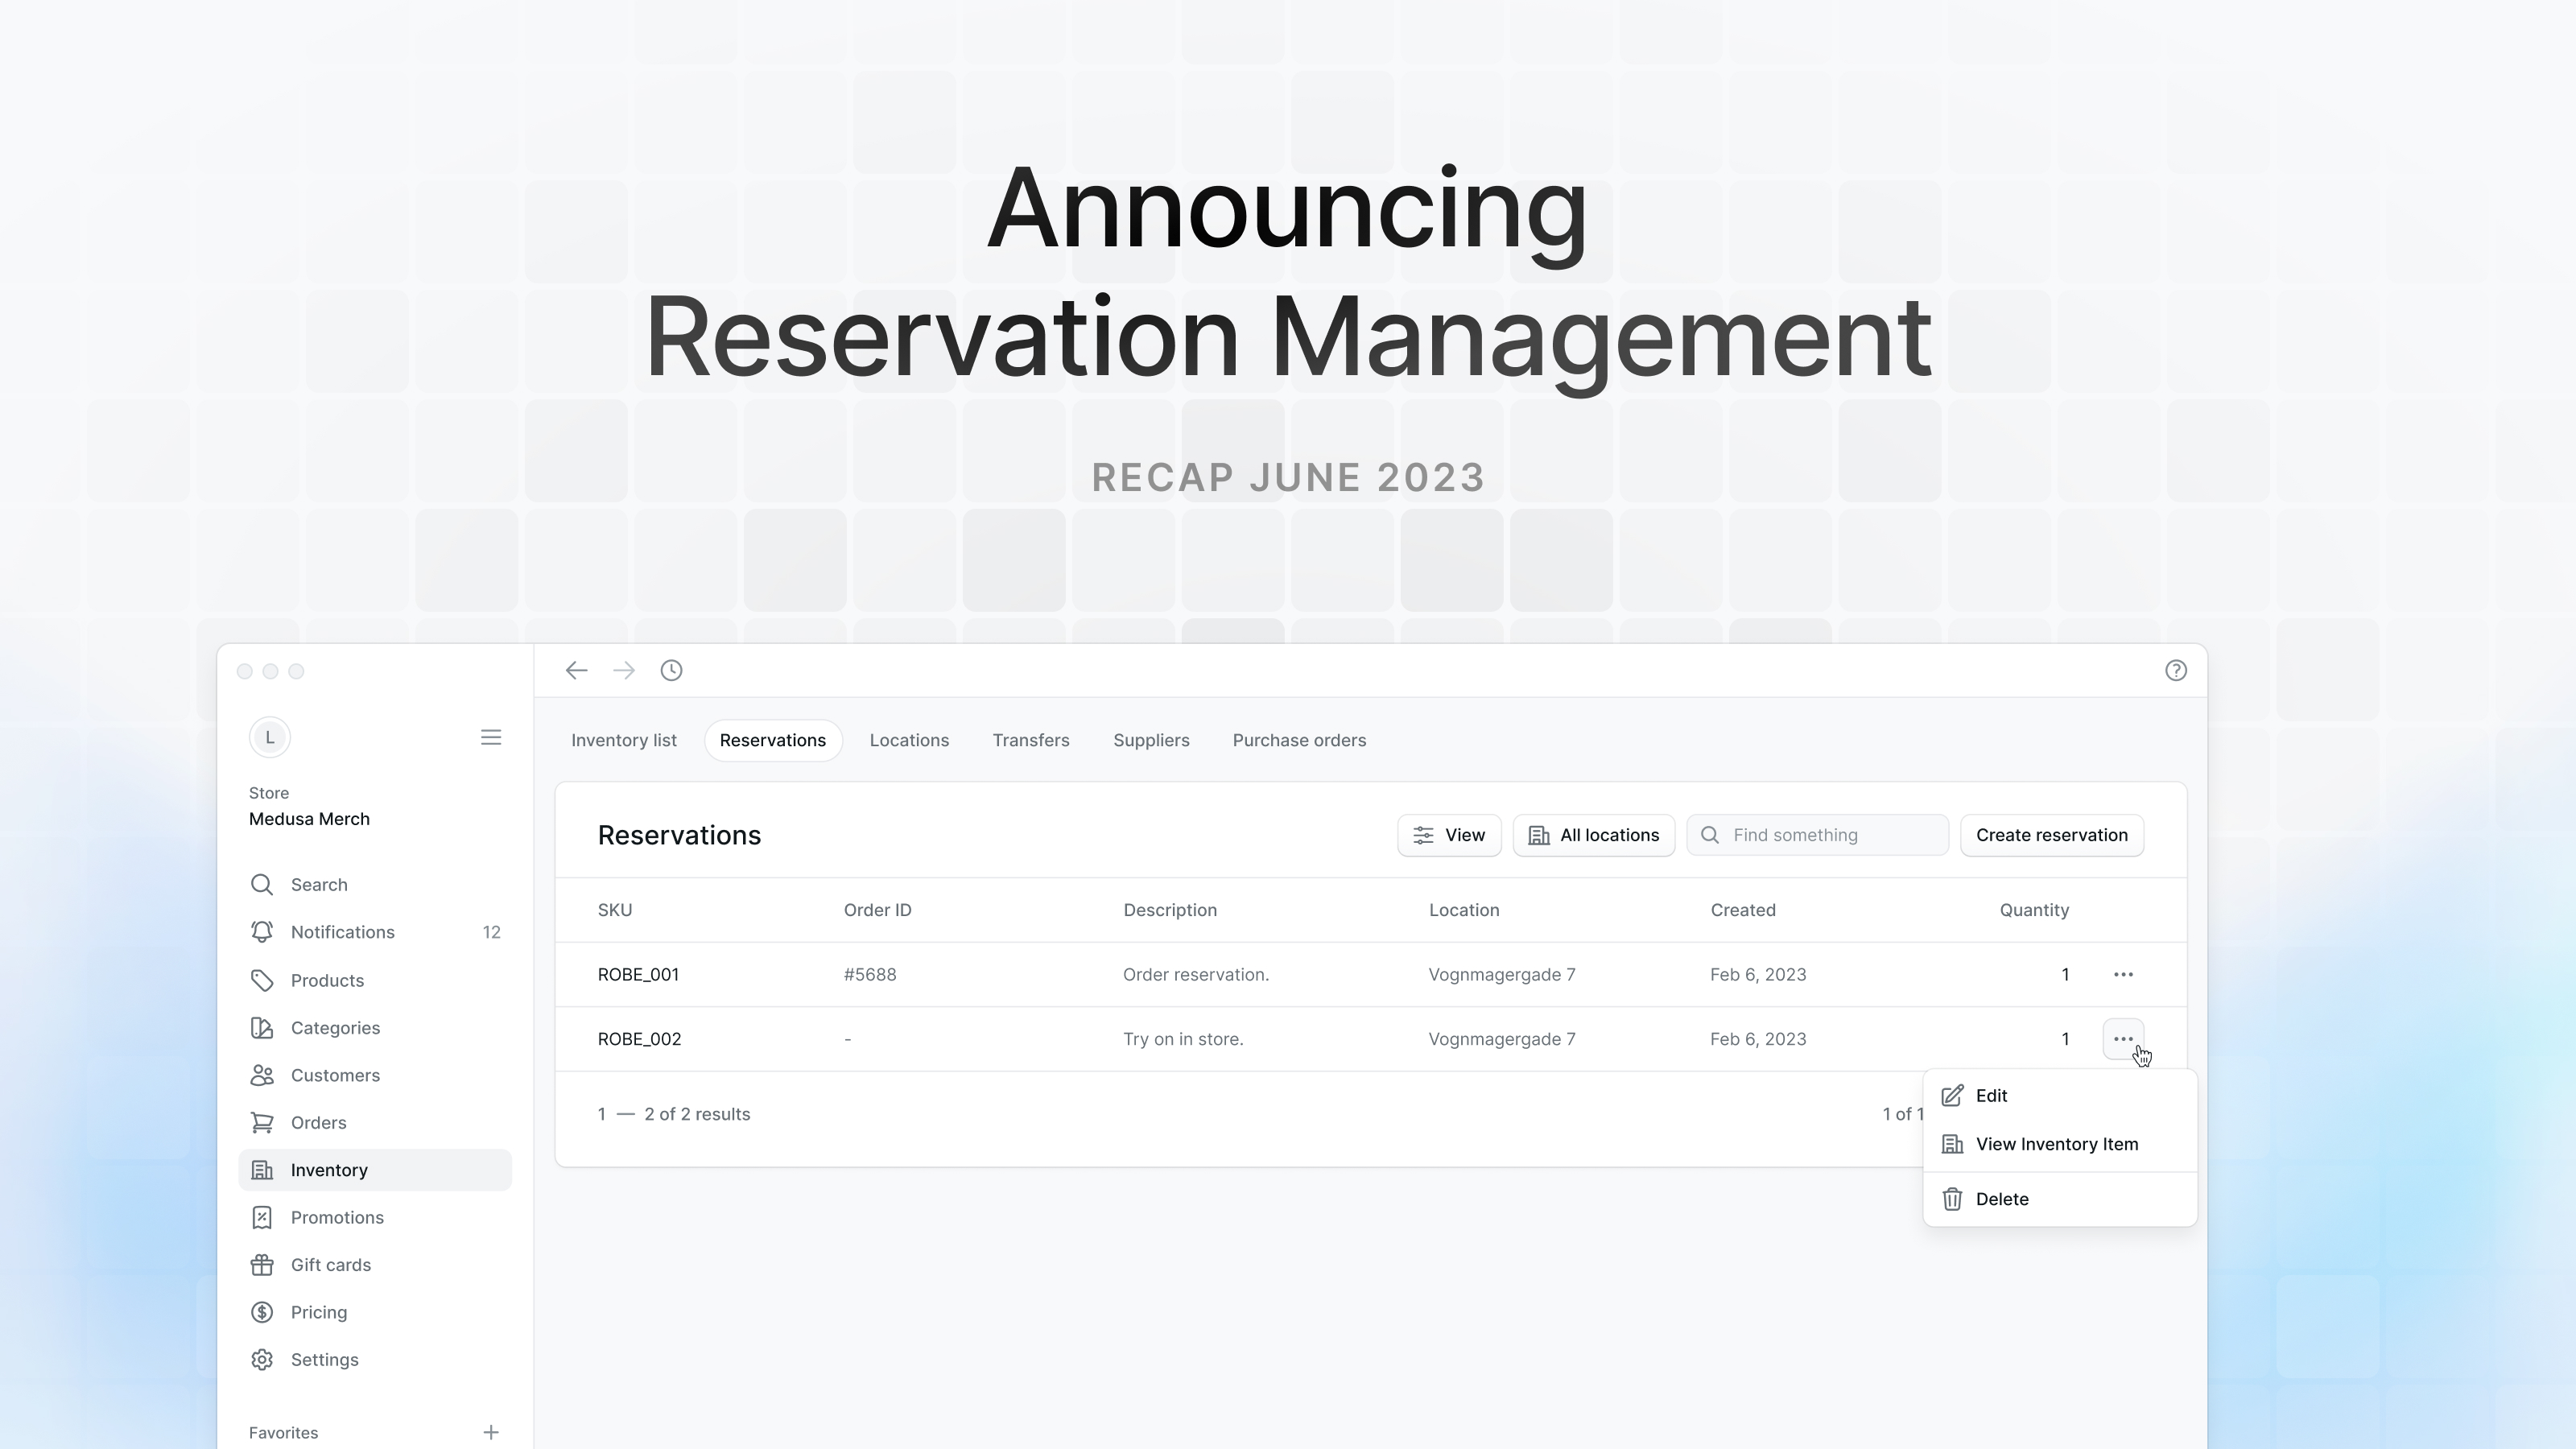The image size is (2576, 1449).
Task: Click the Settings gear icon
Action: [262, 1360]
